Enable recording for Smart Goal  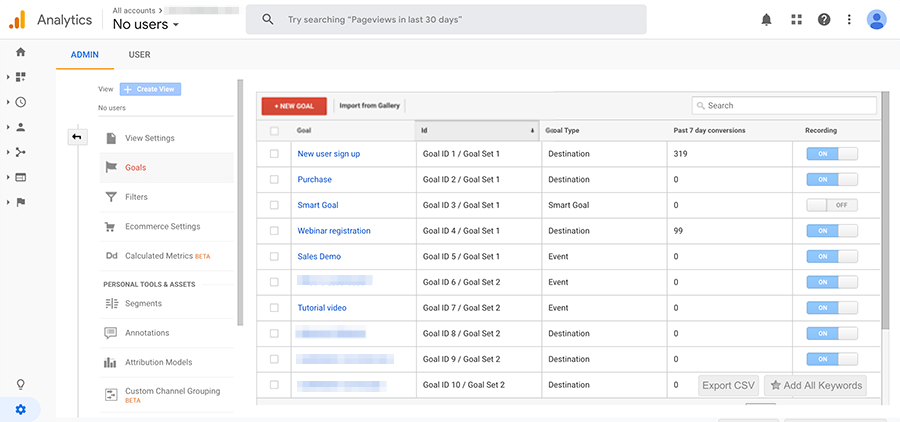(832, 205)
